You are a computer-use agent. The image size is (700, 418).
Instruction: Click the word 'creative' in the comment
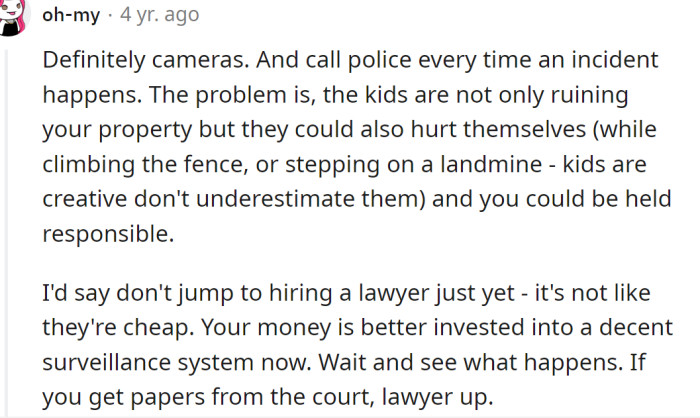(x=85, y=199)
